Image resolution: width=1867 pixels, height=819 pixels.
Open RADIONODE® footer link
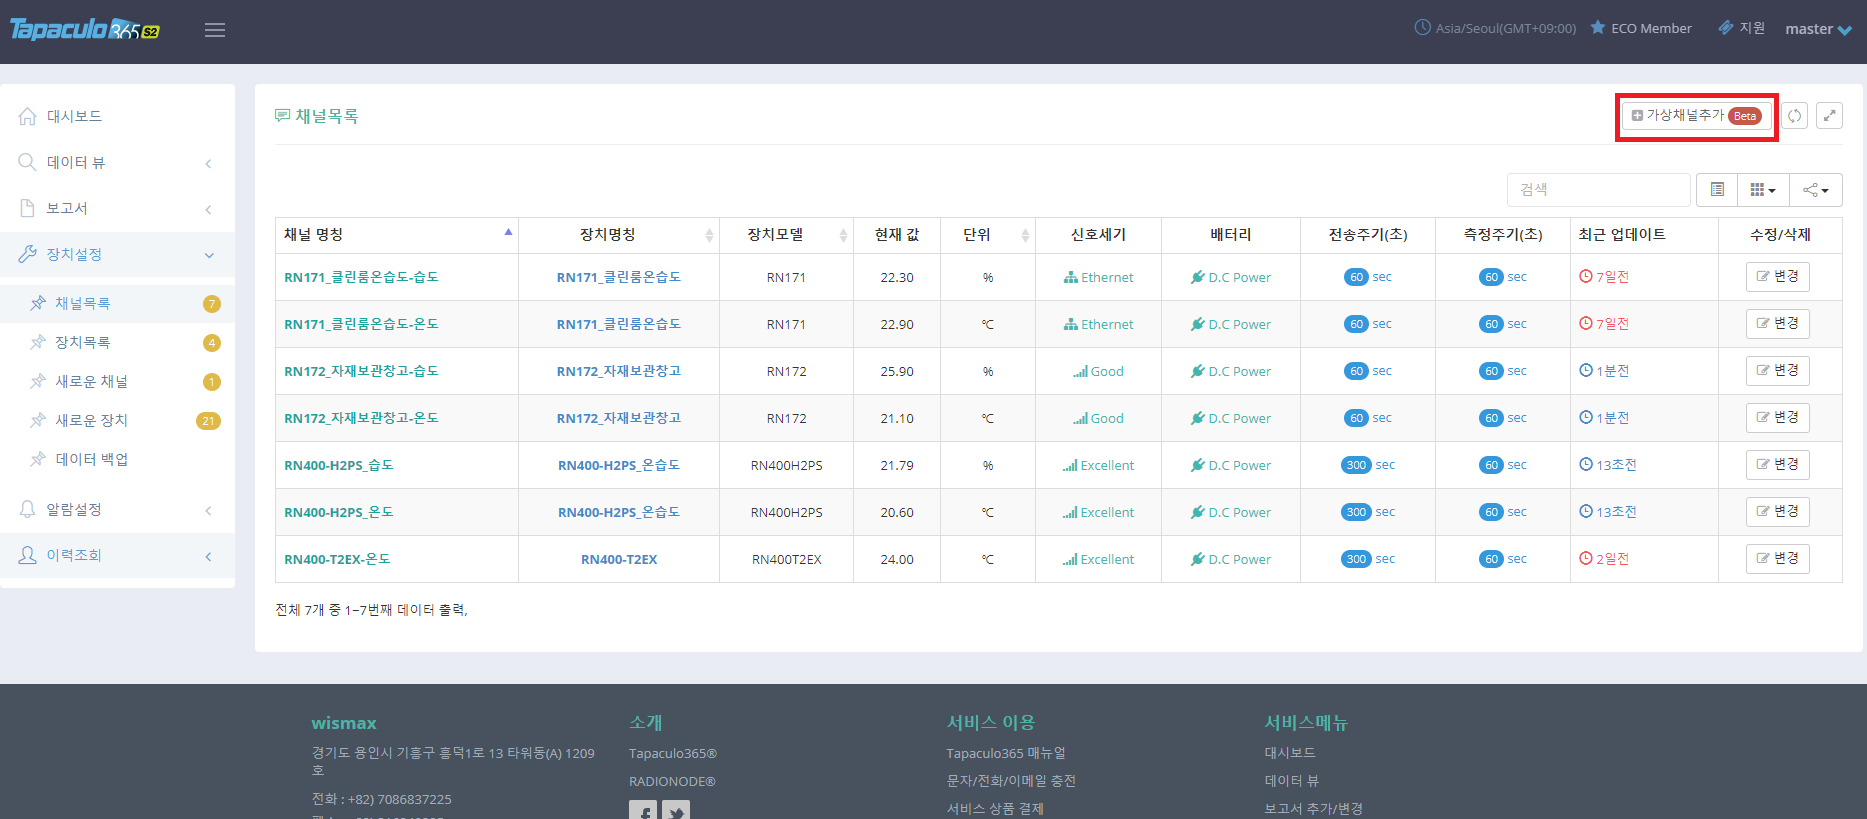[672, 781]
